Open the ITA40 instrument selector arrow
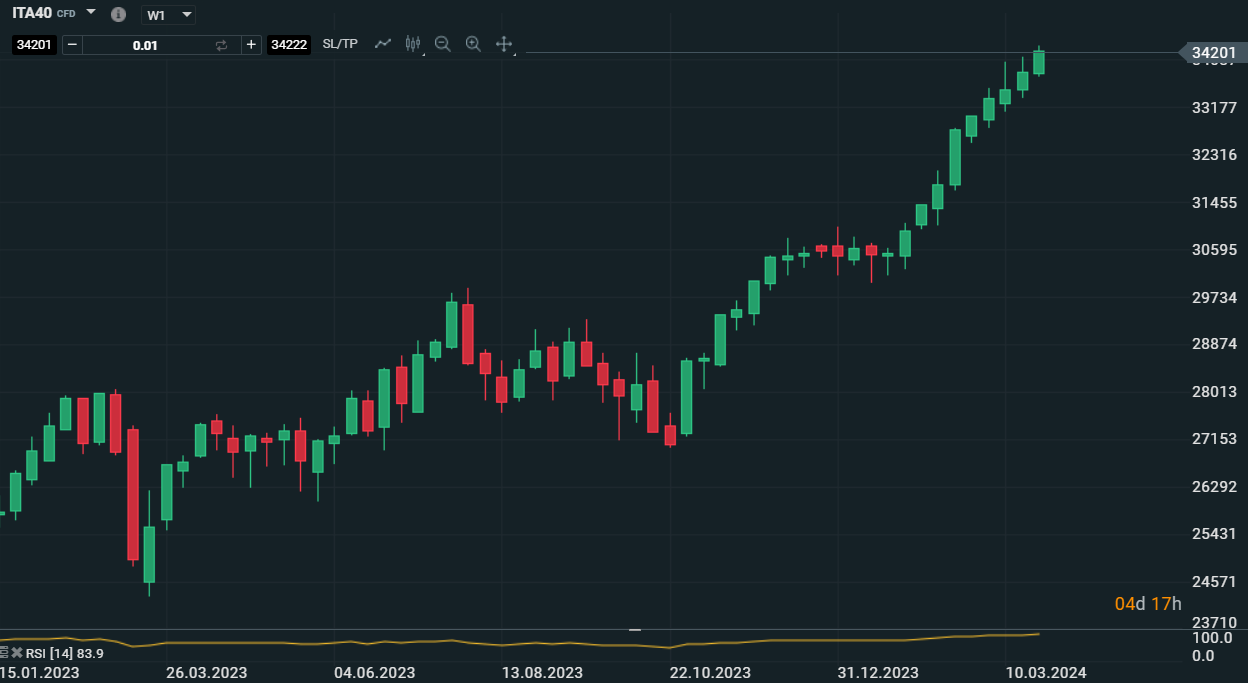 [x=91, y=13]
